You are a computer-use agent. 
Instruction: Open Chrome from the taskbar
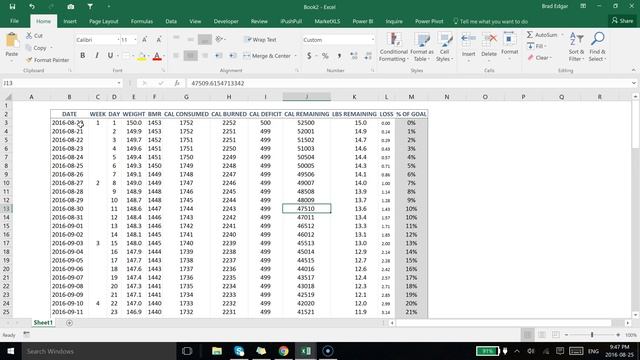point(284,351)
